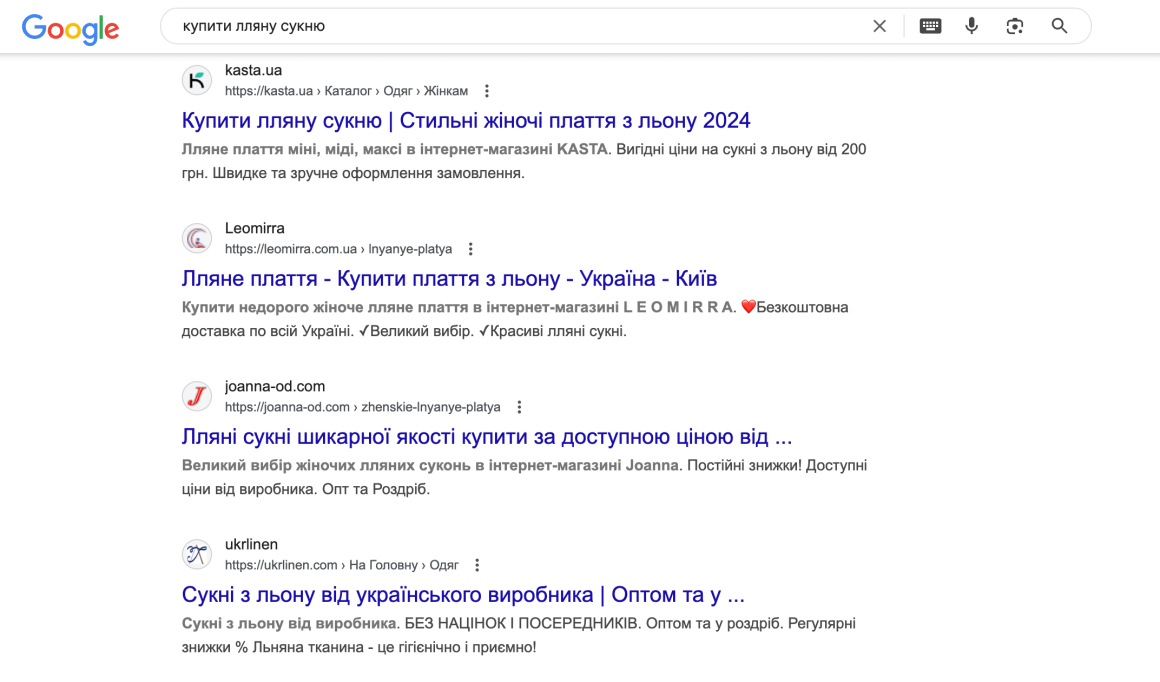Click the magnifying glass search button
Image resolution: width=1160 pixels, height=682 pixels.
point(1059,26)
